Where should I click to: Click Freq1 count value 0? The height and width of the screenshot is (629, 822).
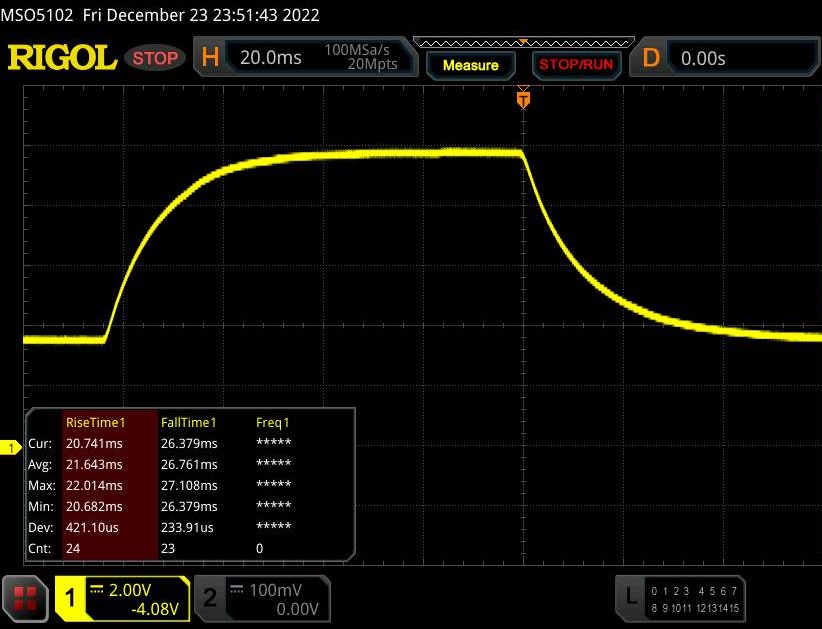259,548
